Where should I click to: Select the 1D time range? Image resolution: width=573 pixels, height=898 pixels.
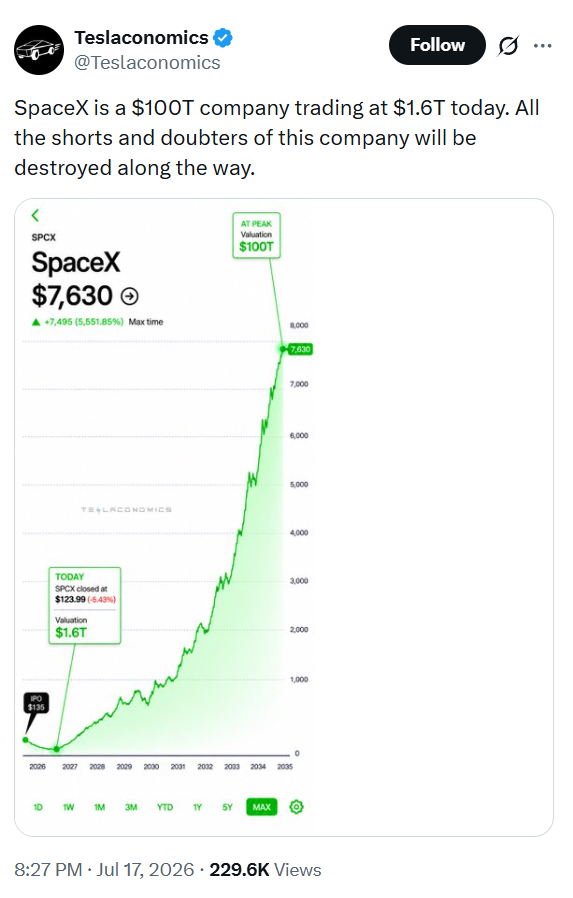point(38,807)
